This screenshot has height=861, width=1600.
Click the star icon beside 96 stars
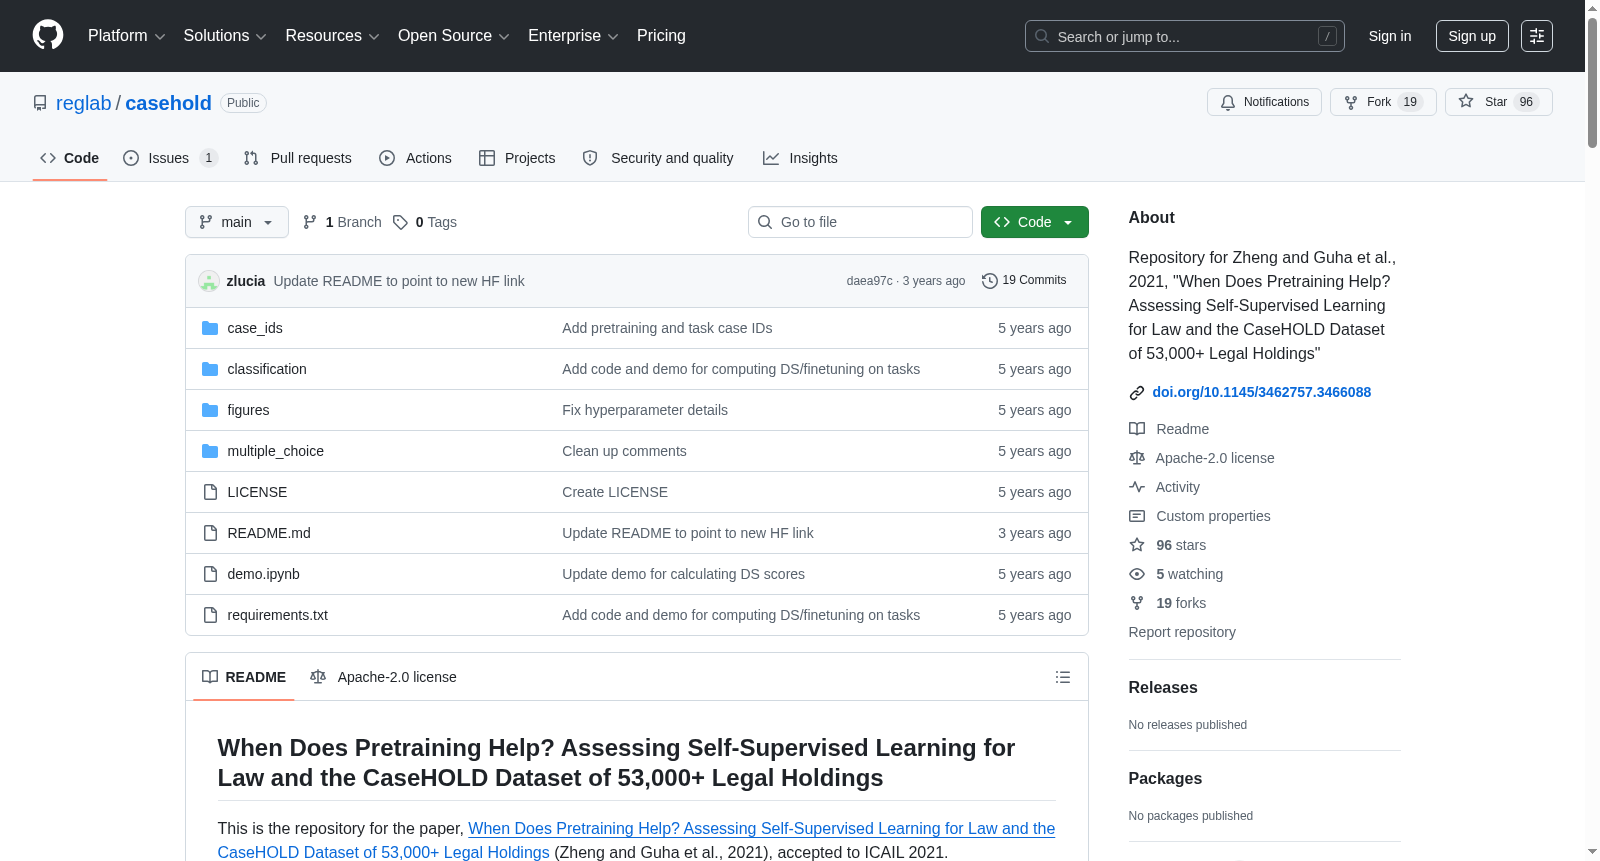[1137, 545]
